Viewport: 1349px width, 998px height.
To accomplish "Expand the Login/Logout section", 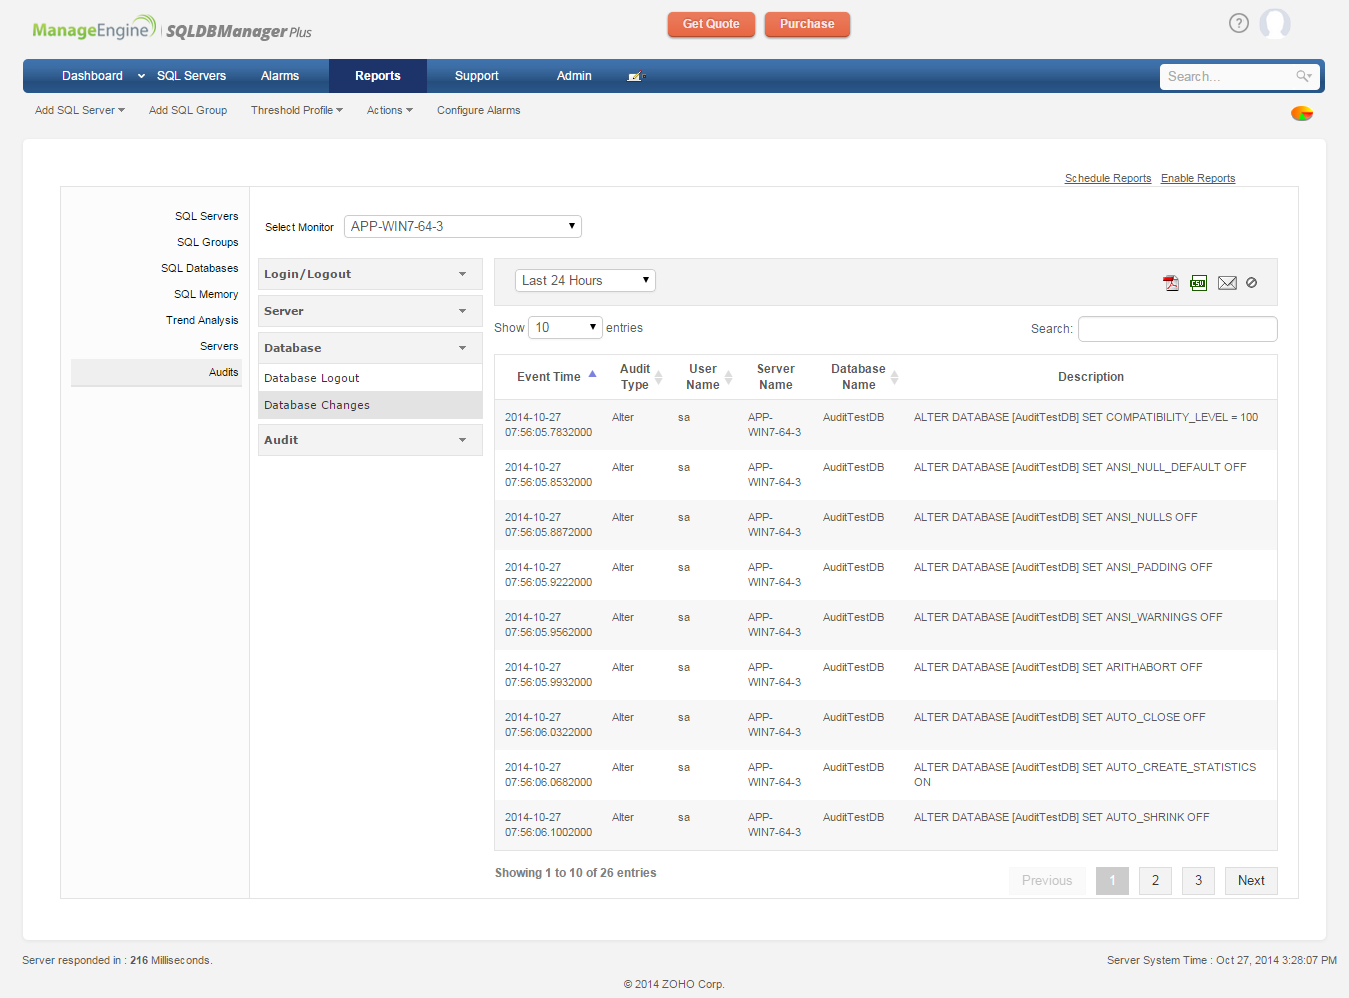I will (x=370, y=274).
